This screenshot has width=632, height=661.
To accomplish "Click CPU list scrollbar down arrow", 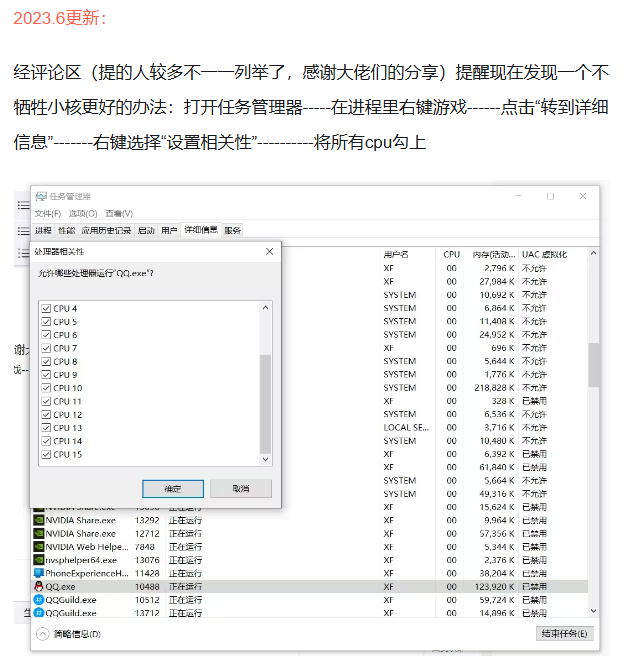I will coord(265,459).
